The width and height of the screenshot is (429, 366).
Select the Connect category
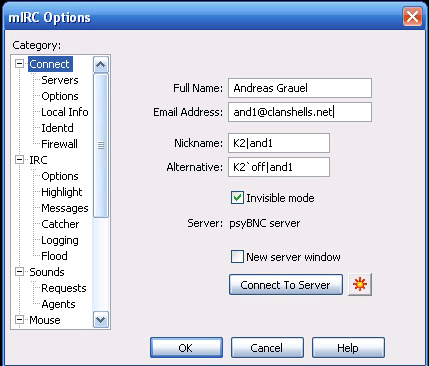coord(50,64)
